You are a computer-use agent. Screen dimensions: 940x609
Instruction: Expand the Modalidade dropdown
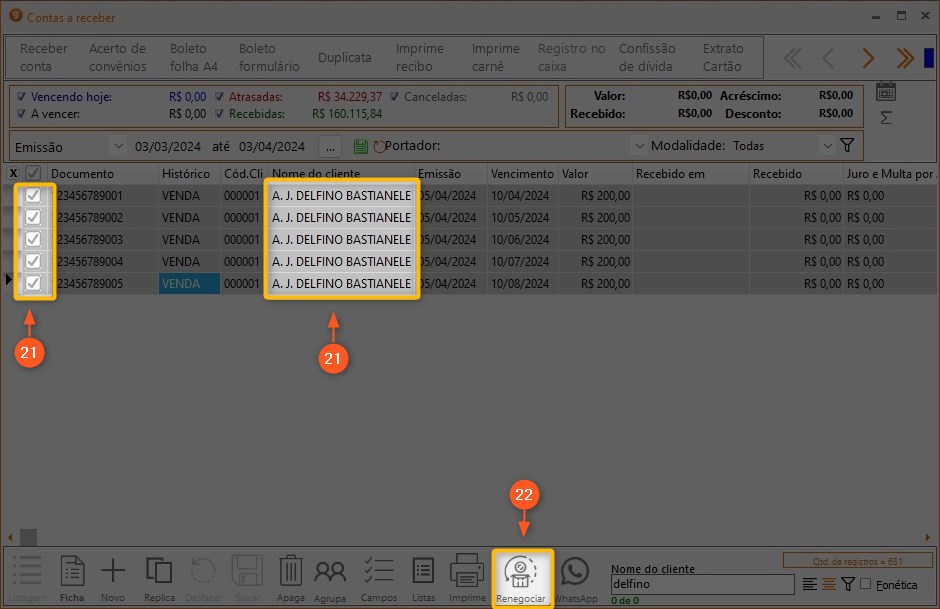tap(826, 146)
